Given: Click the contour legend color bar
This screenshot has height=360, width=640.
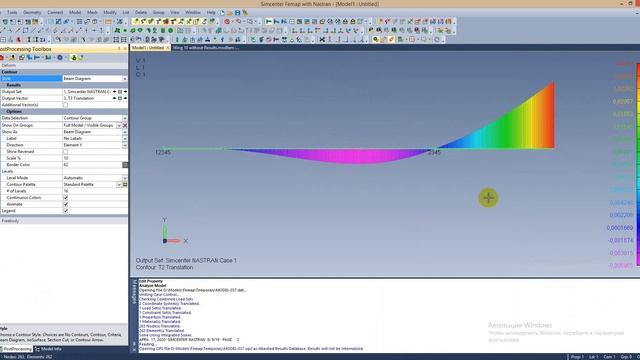Looking at the screenshot, I should click(638, 165).
